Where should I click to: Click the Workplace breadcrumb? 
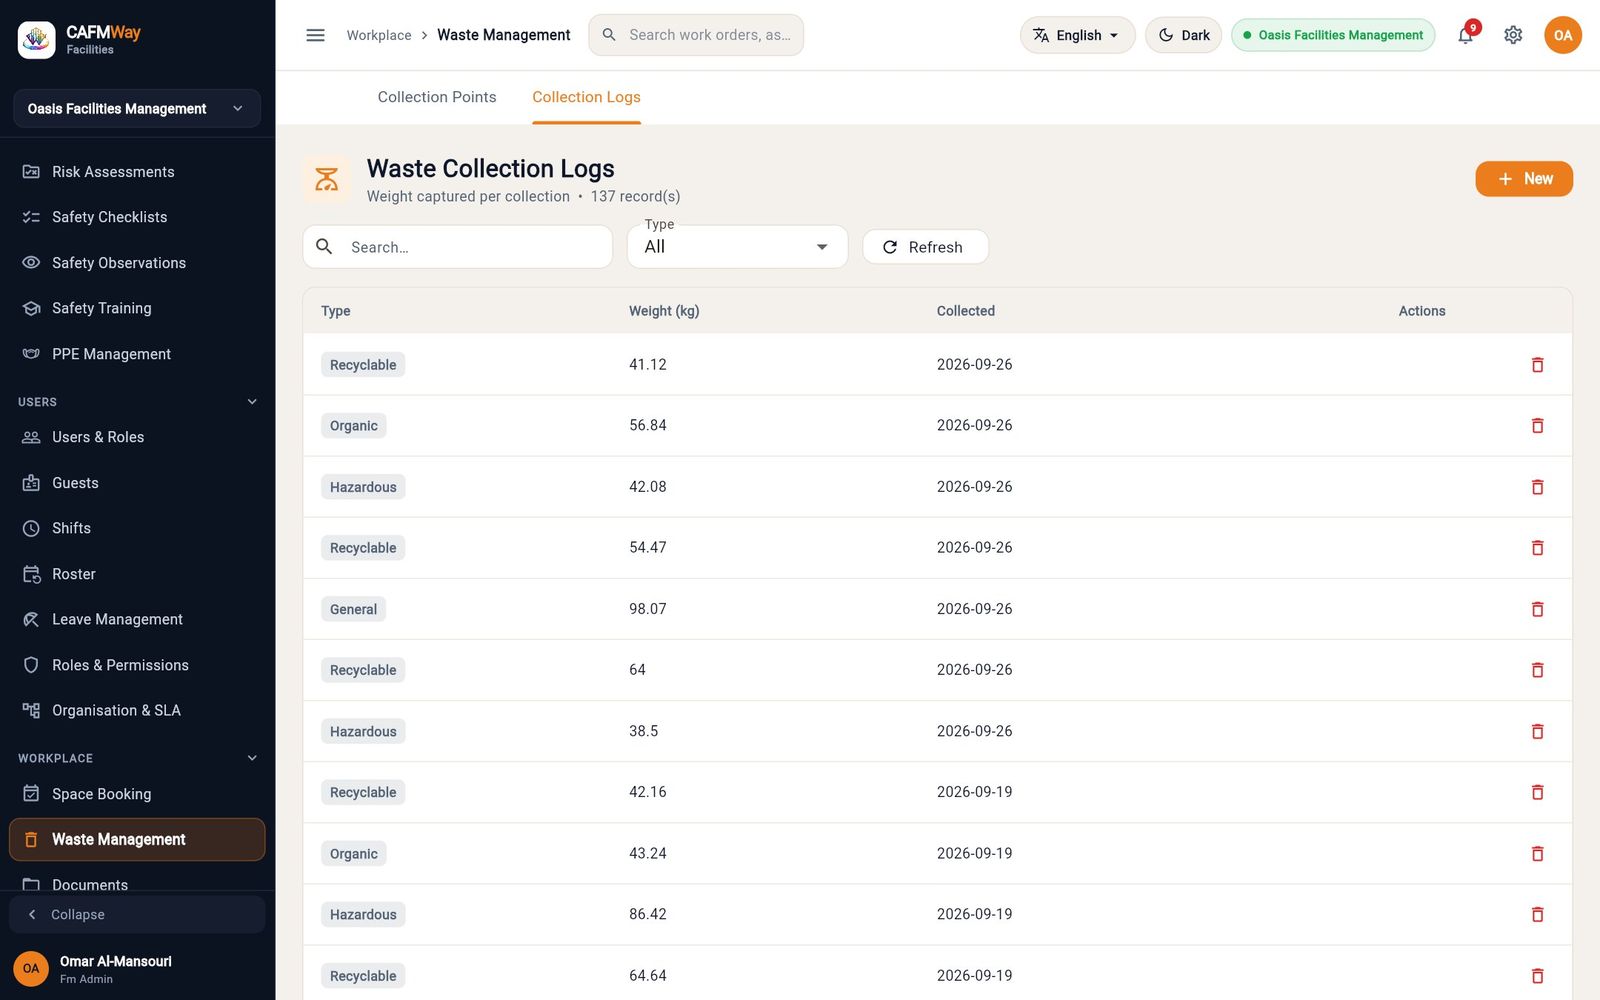(379, 35)
